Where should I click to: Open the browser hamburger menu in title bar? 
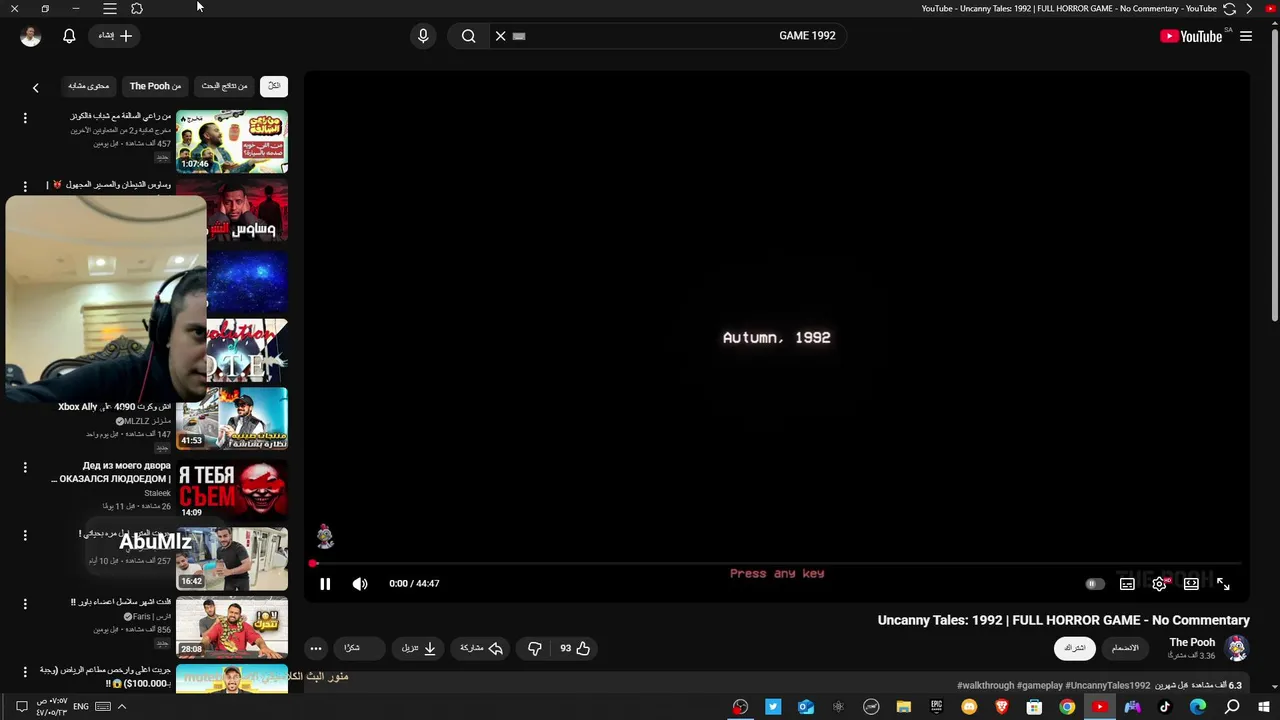[110, 8]
